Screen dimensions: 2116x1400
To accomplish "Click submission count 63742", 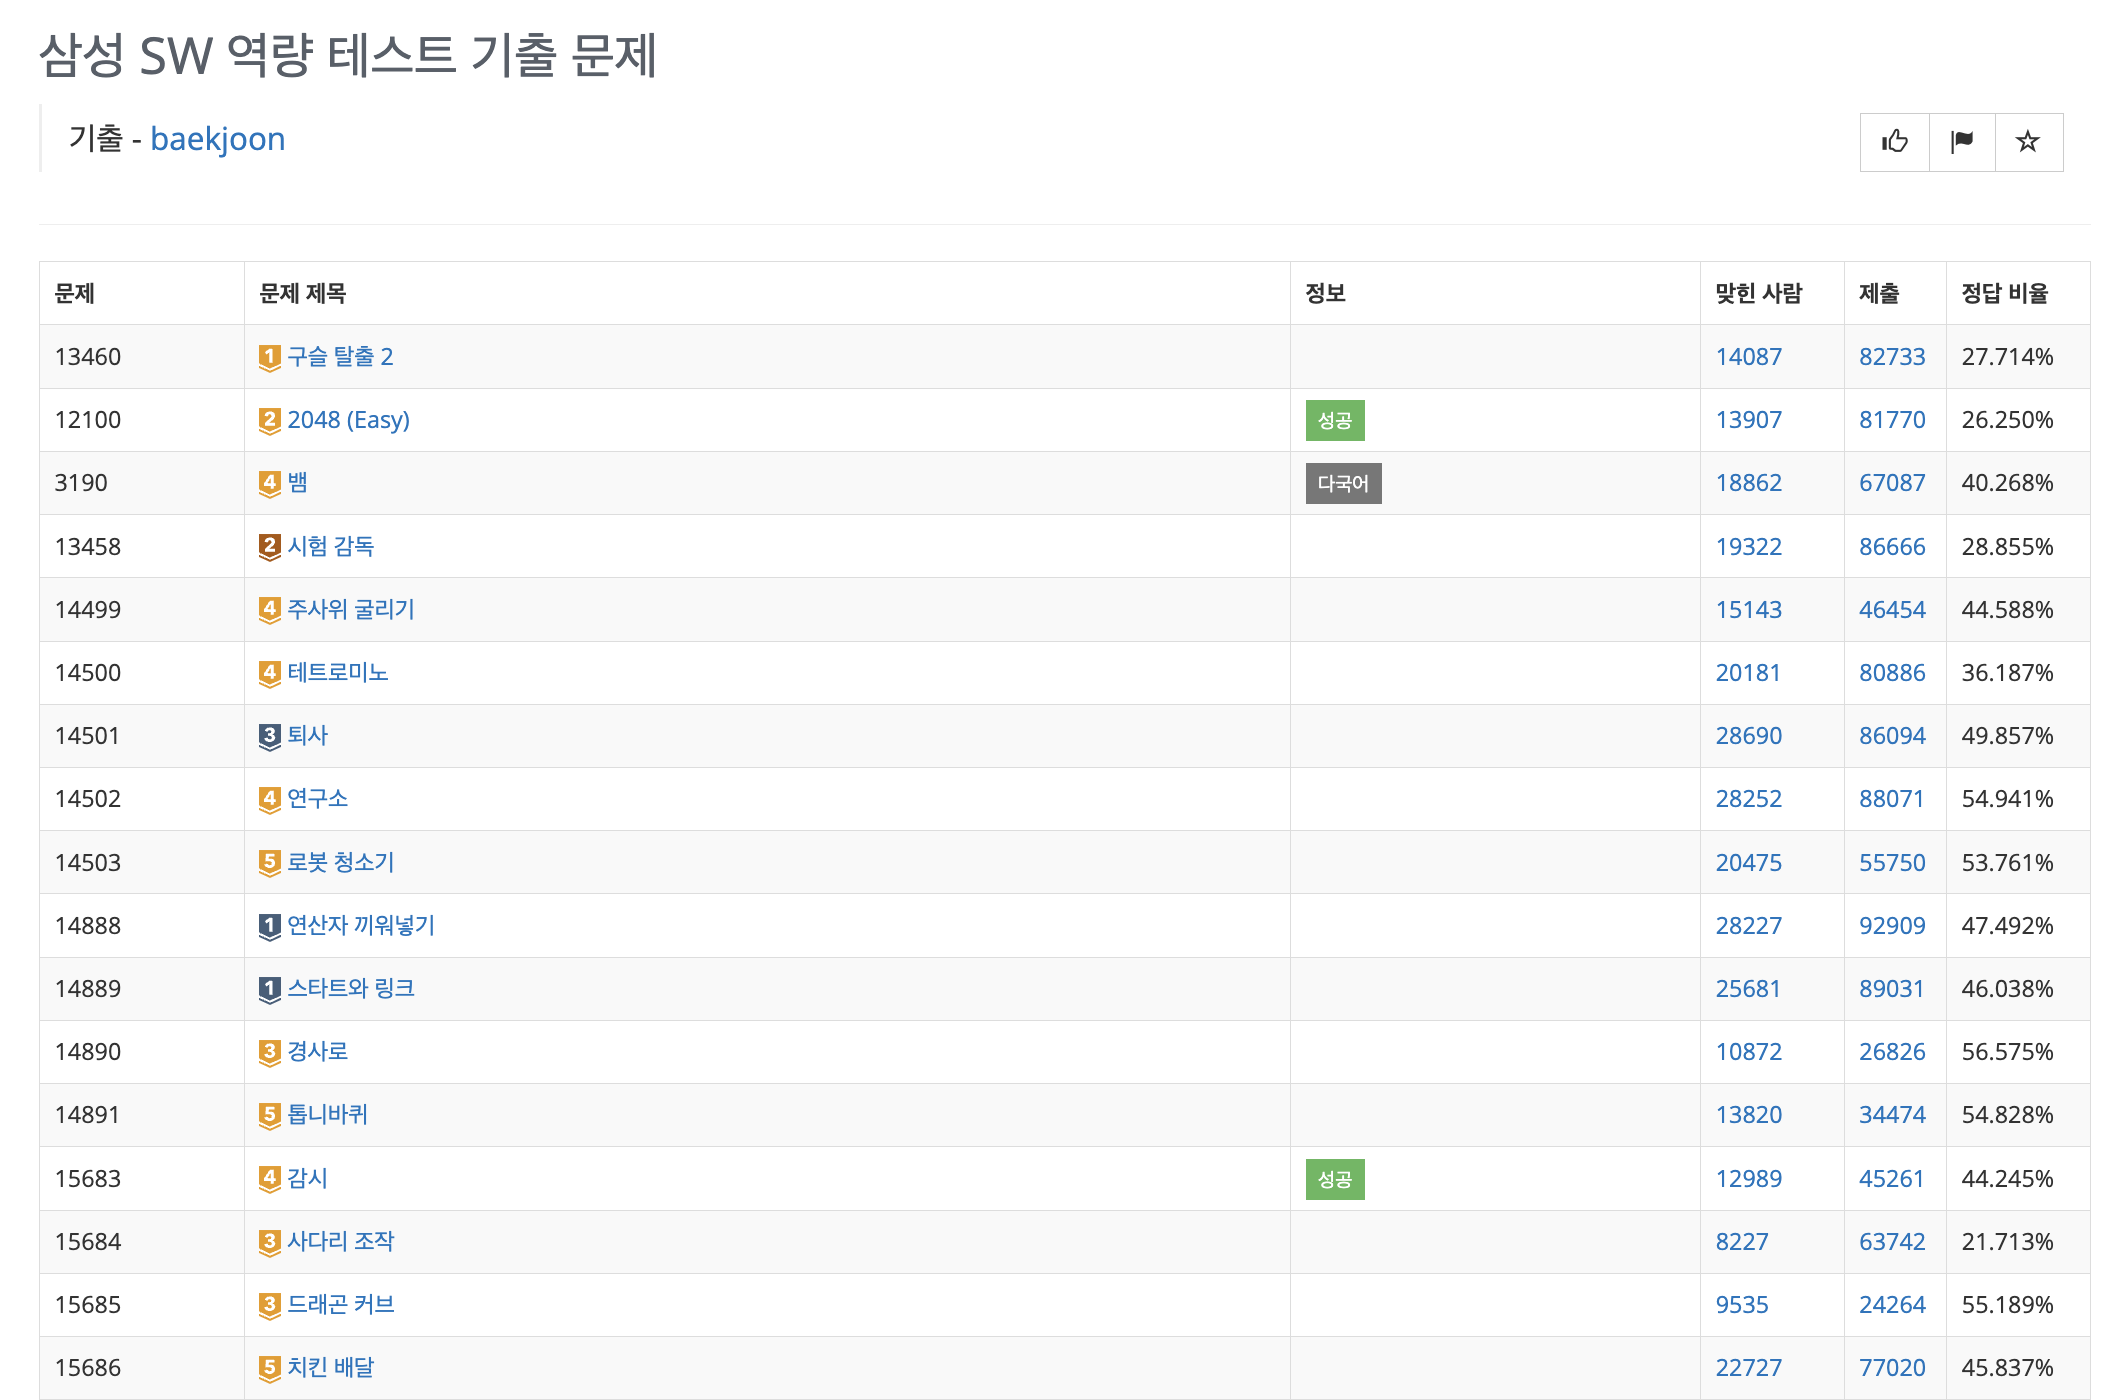I will click(x=1892, y=1242).
